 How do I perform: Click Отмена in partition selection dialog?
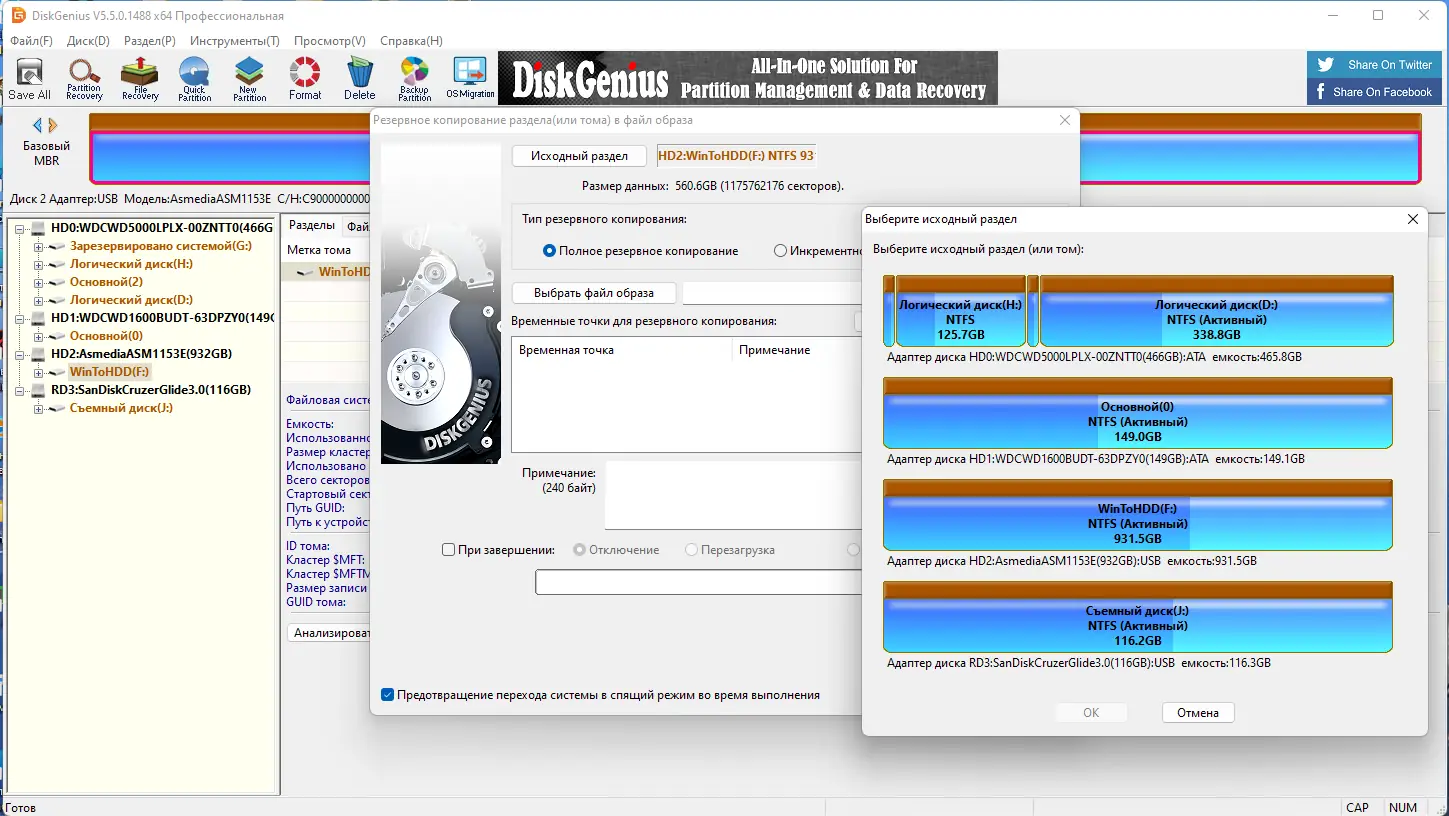[x=1198, y=713]
